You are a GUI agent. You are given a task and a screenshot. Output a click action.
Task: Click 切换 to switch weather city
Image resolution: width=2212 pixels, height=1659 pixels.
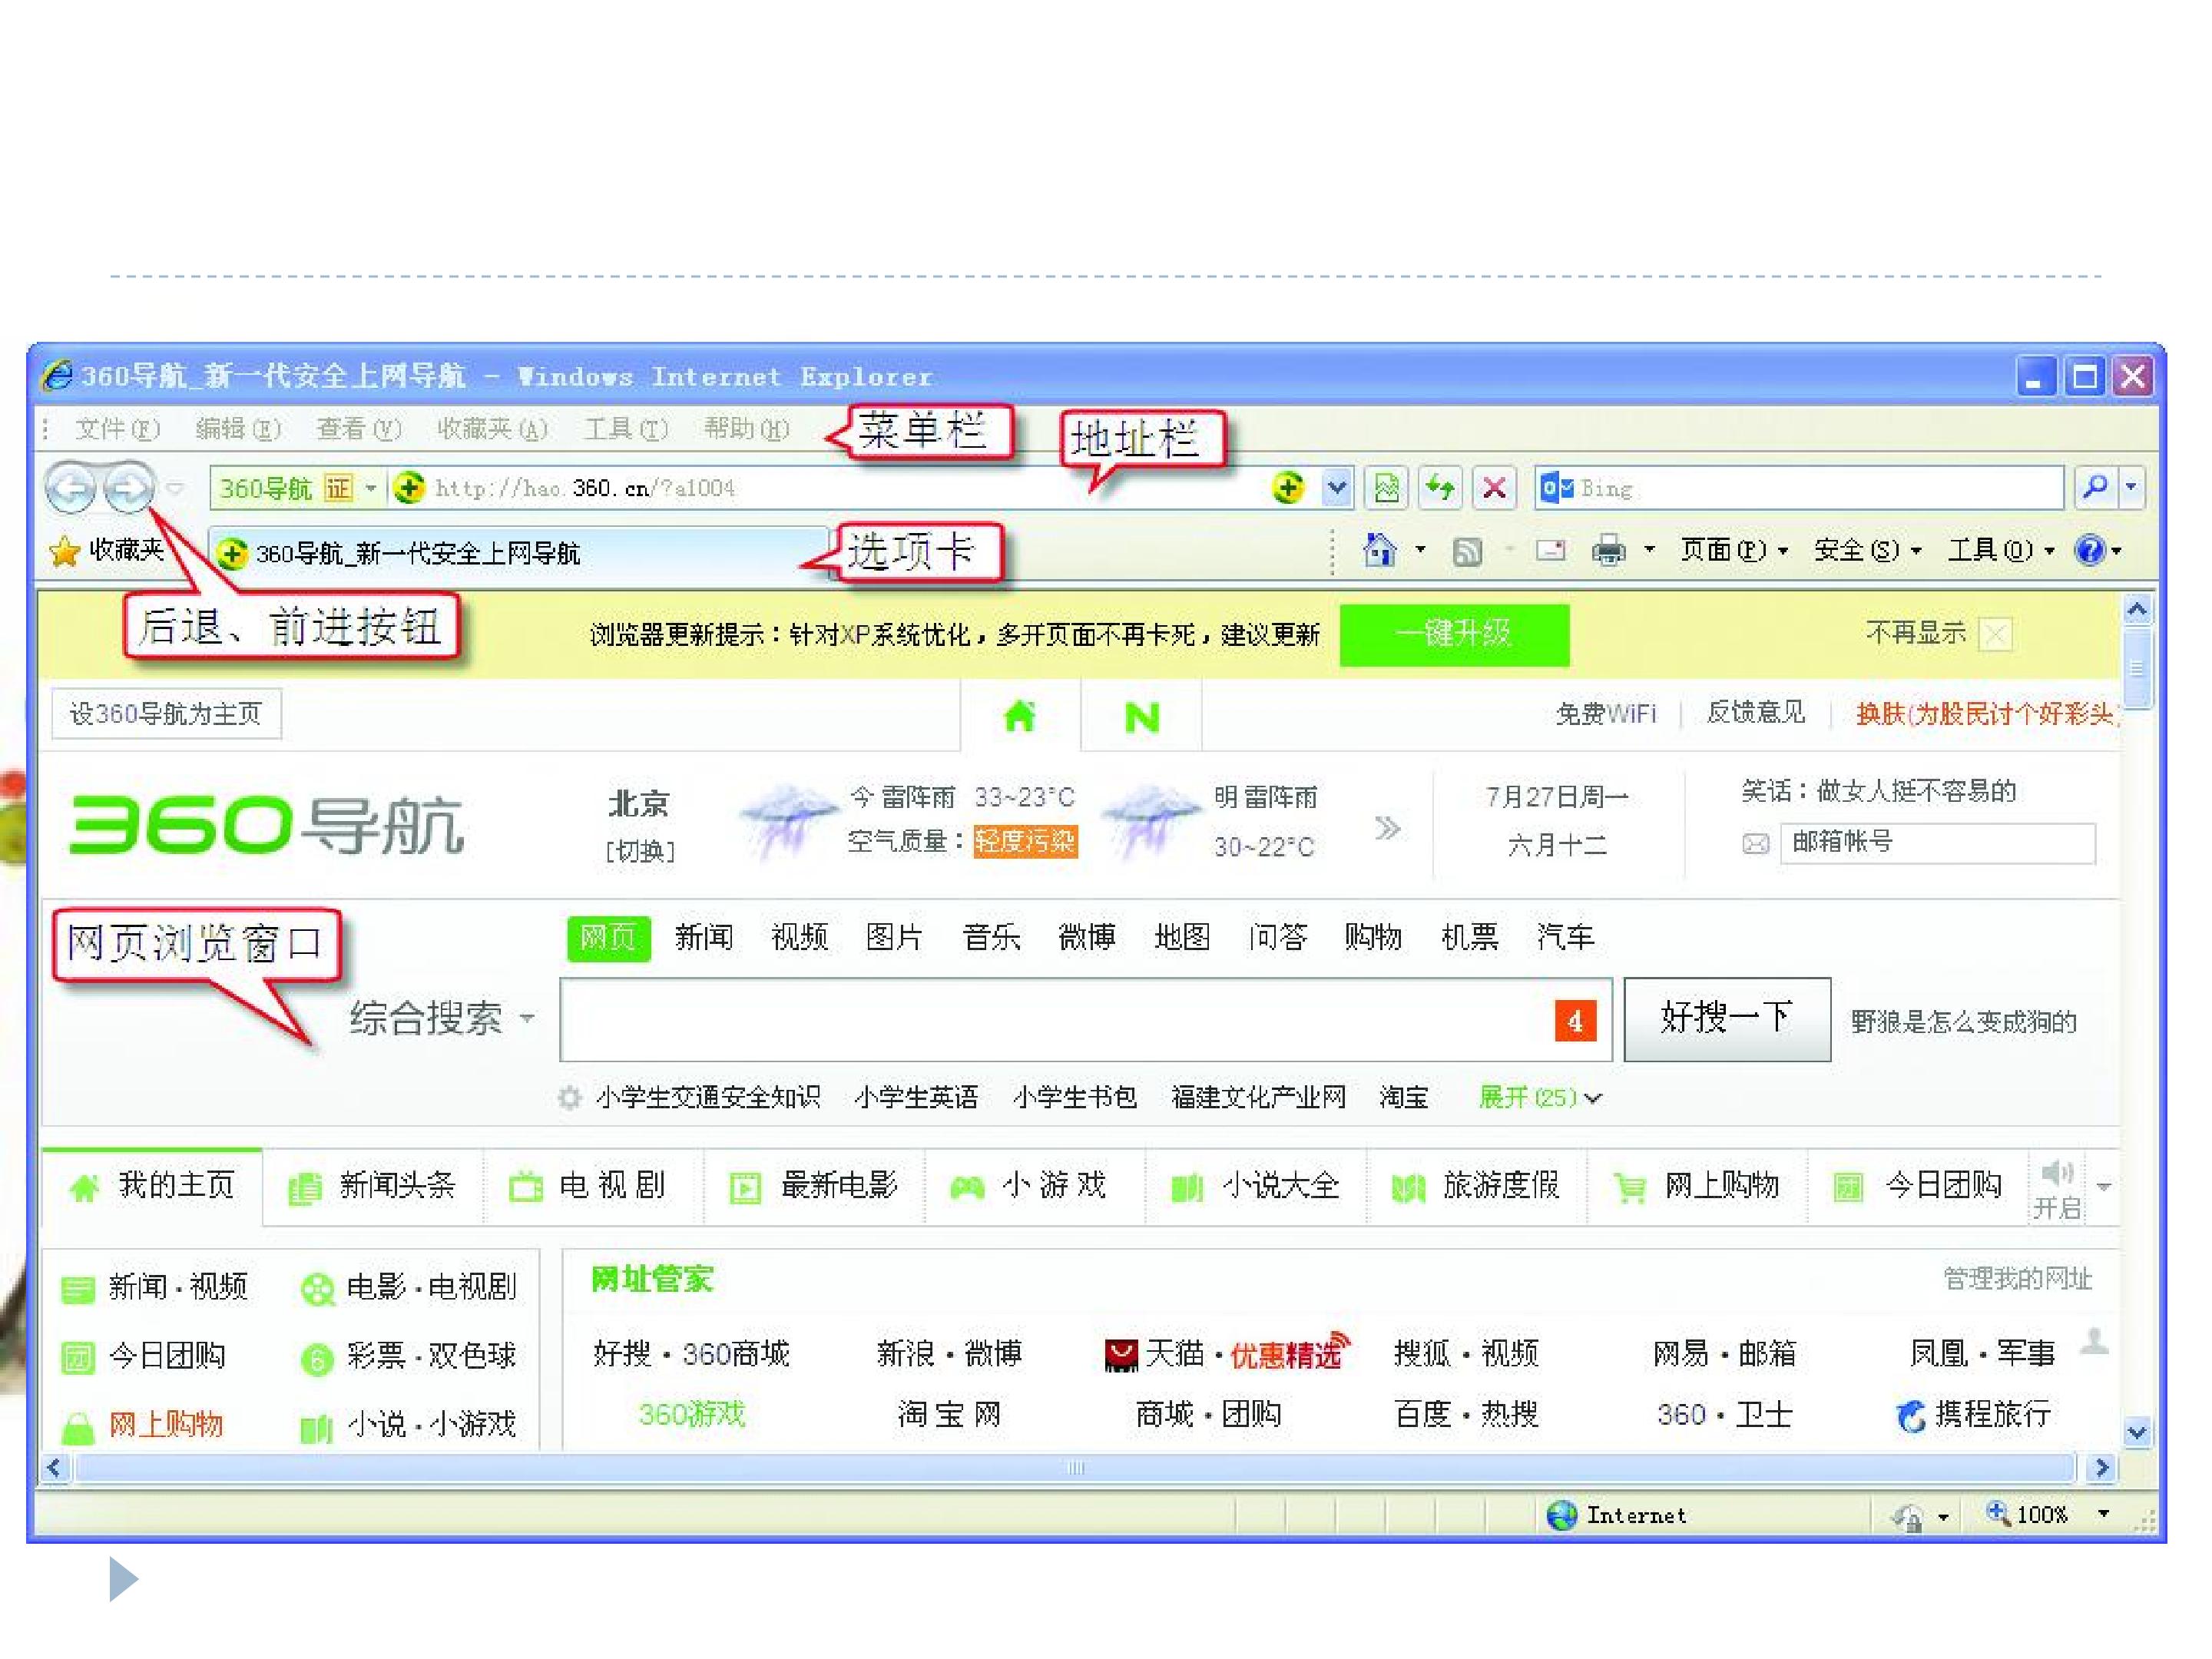[x=639, y=851]
